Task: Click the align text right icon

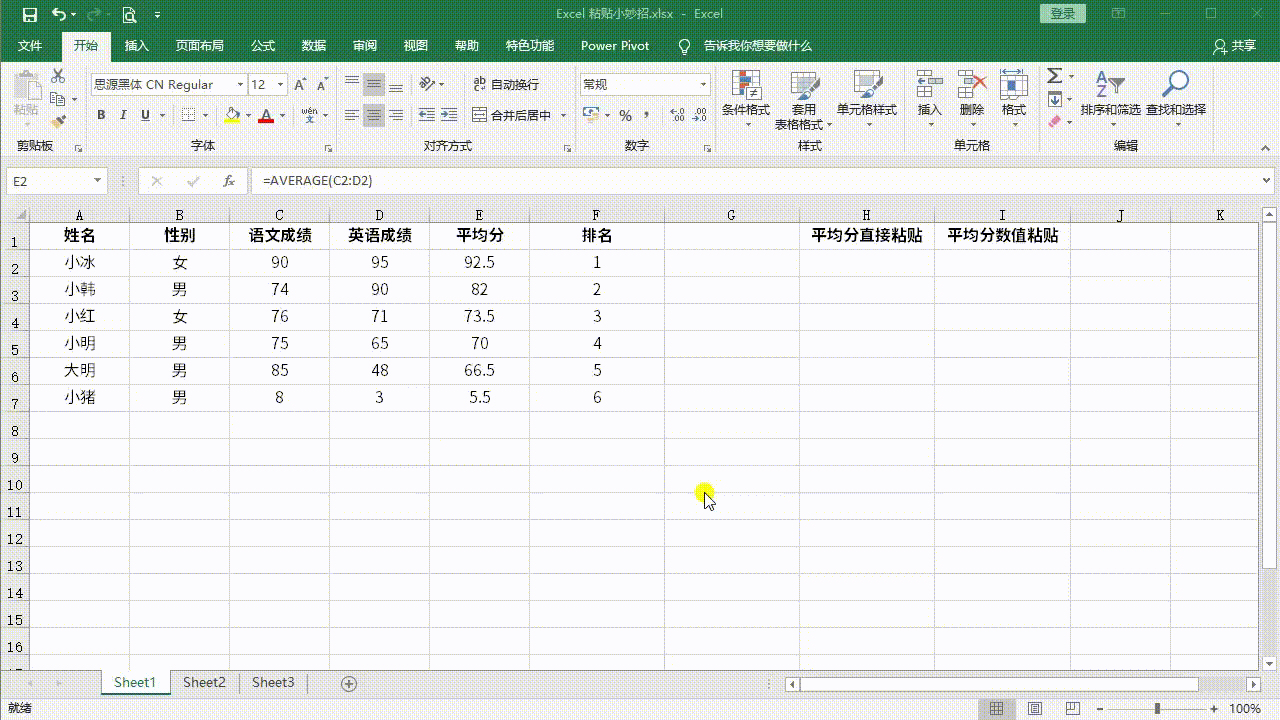Action: point(396,116)
